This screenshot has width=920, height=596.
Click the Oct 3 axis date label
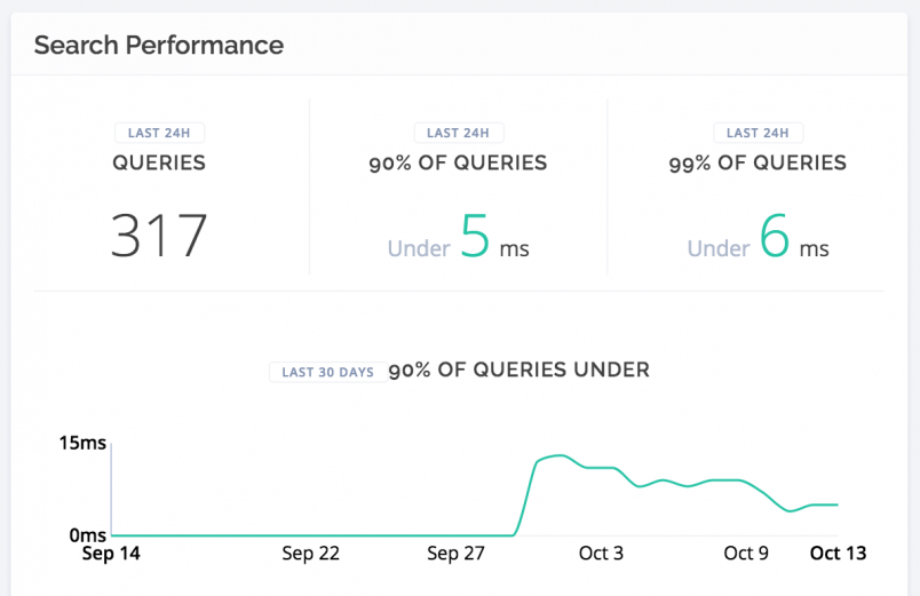point(601,553)
